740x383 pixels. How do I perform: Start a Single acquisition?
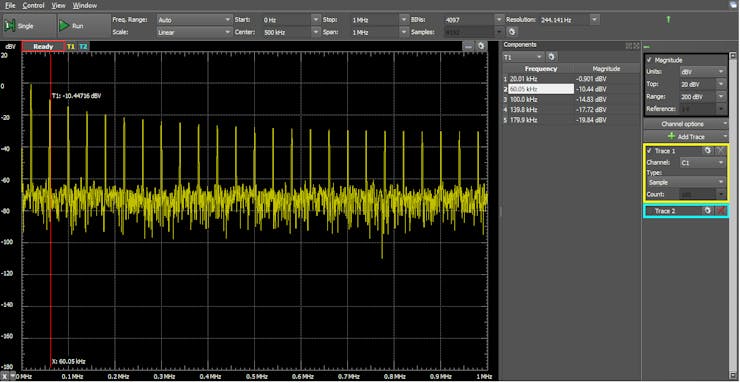[x=27, y=26]
